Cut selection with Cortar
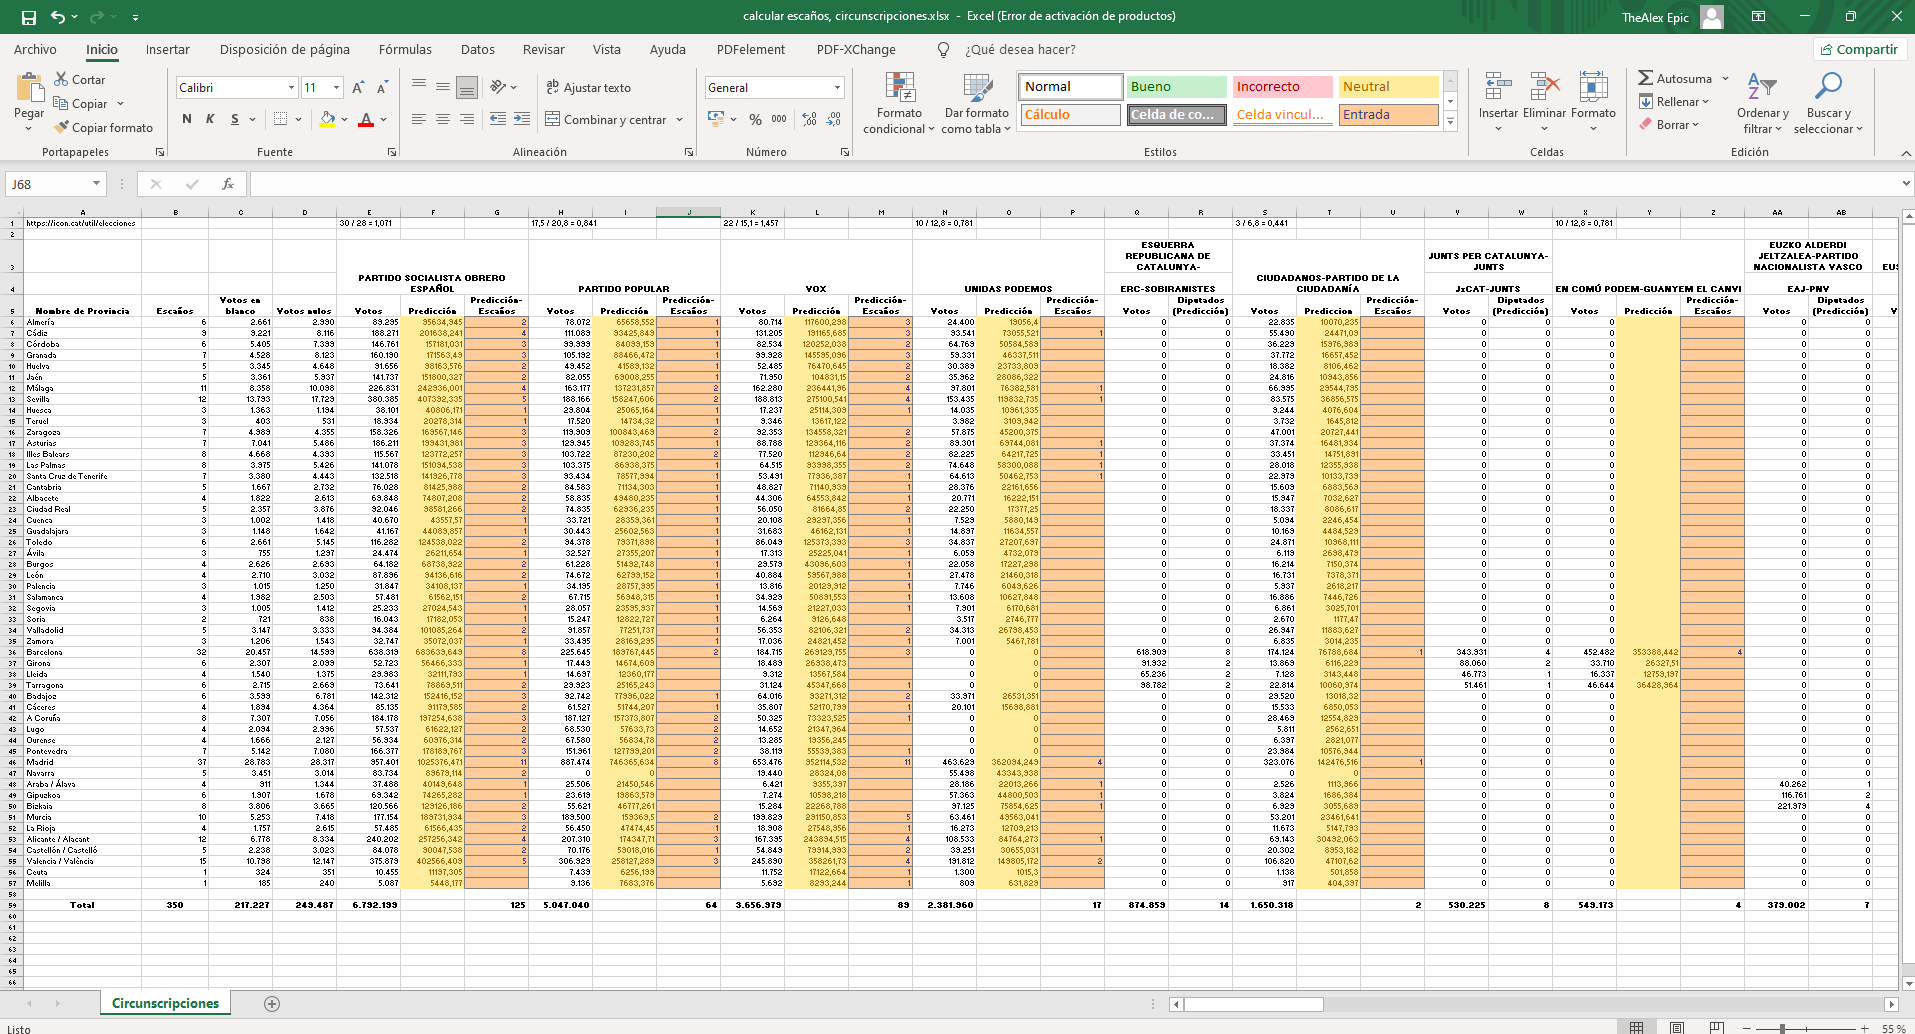This screenshot has height=1034, width=1915. tap(80, 79)
